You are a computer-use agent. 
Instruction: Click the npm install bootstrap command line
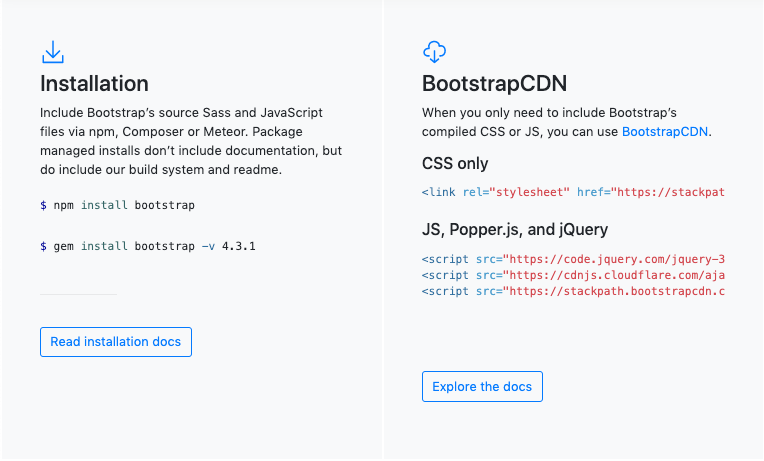point(117,205)
